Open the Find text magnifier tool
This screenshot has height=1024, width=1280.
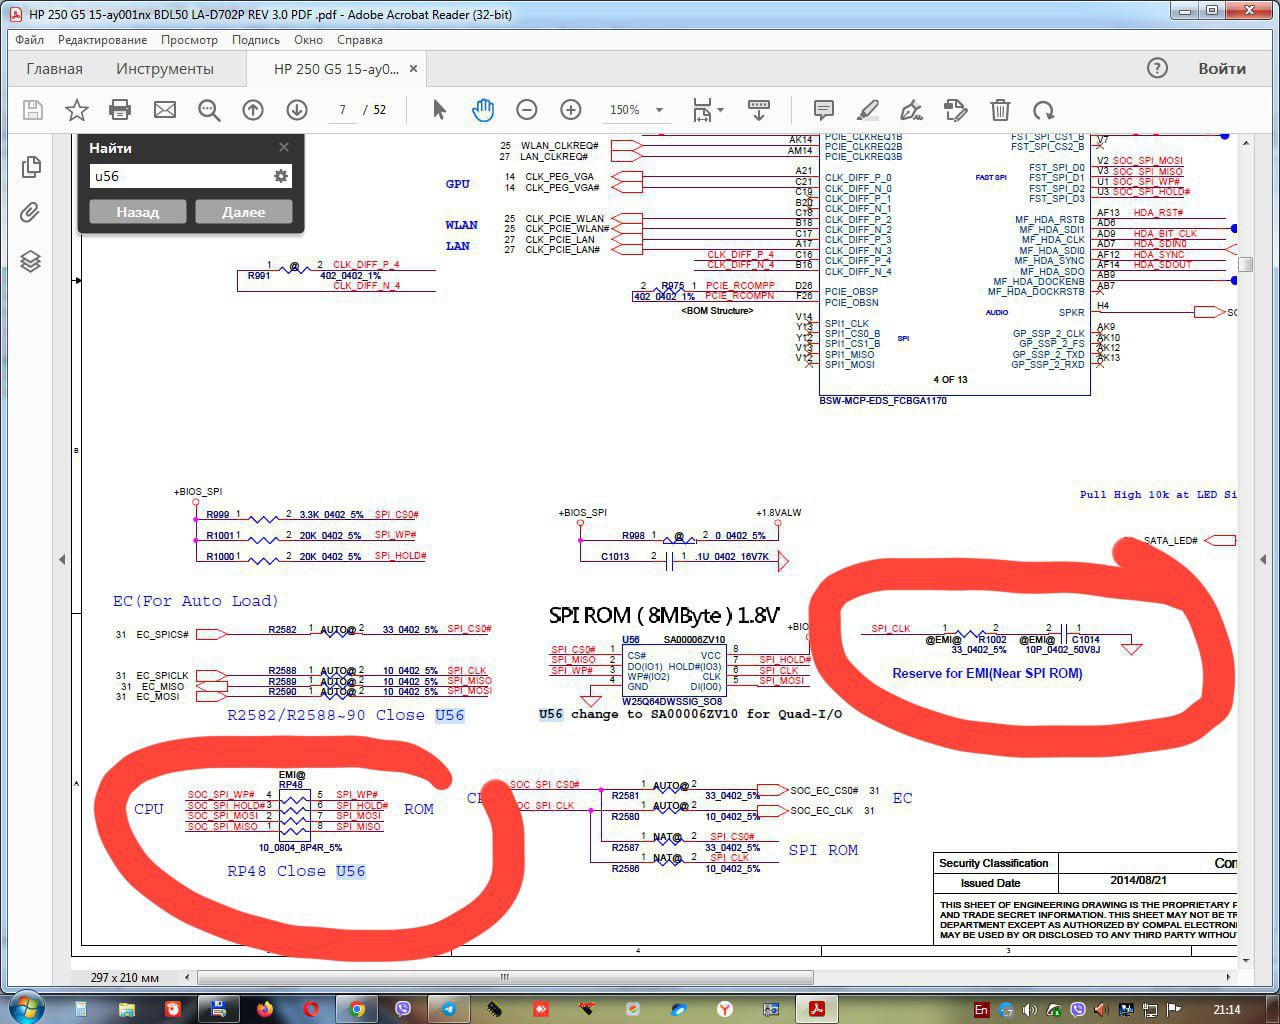pos(208,110)
